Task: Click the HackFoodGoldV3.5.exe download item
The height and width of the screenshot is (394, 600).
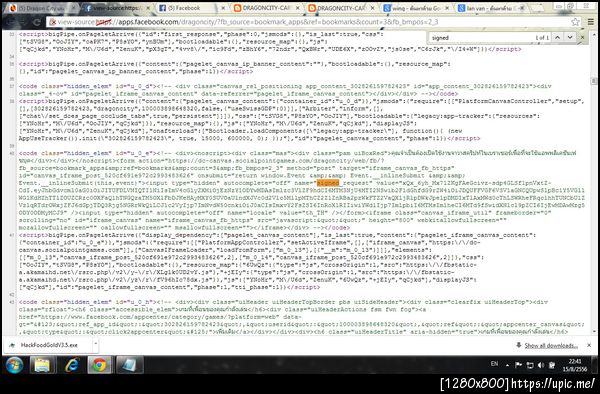Action: (49, 345)
